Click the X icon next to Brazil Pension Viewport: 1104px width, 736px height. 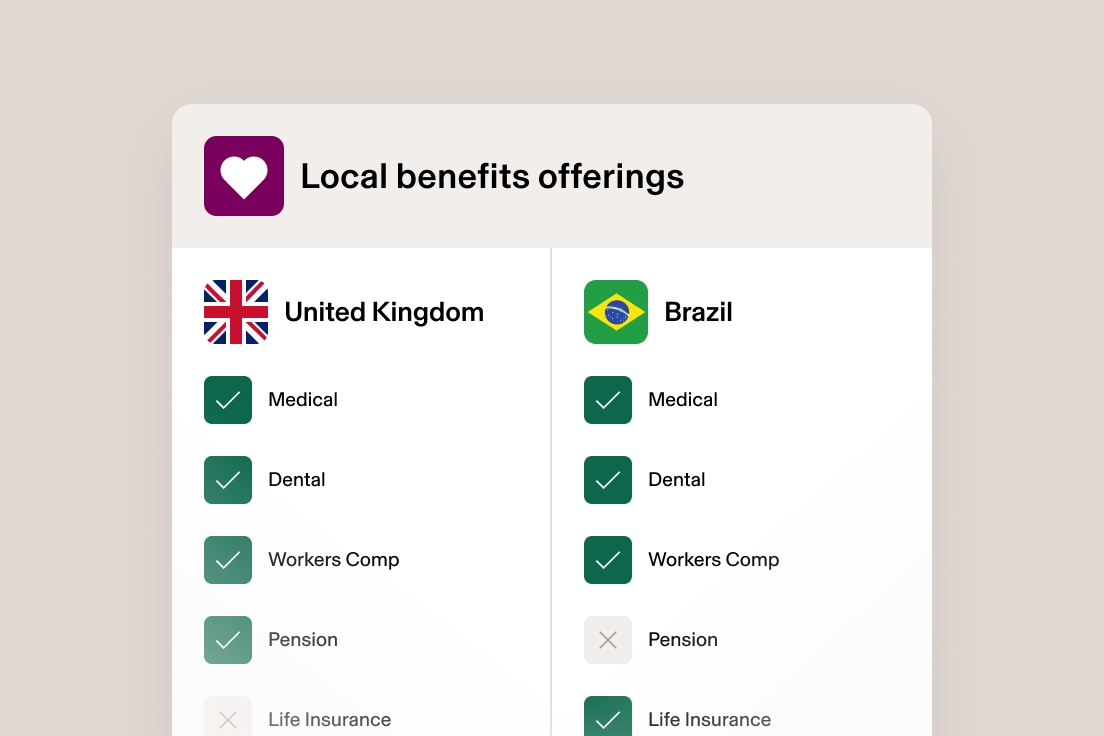pos(608,639)
